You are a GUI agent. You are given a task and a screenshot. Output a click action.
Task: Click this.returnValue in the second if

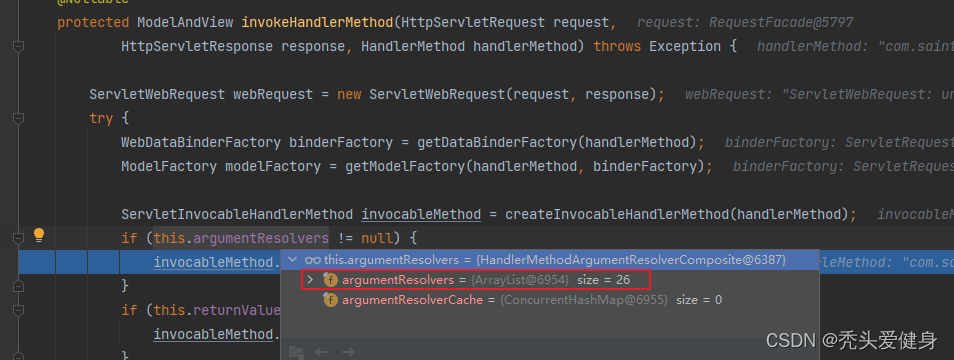tap(217, 310)
